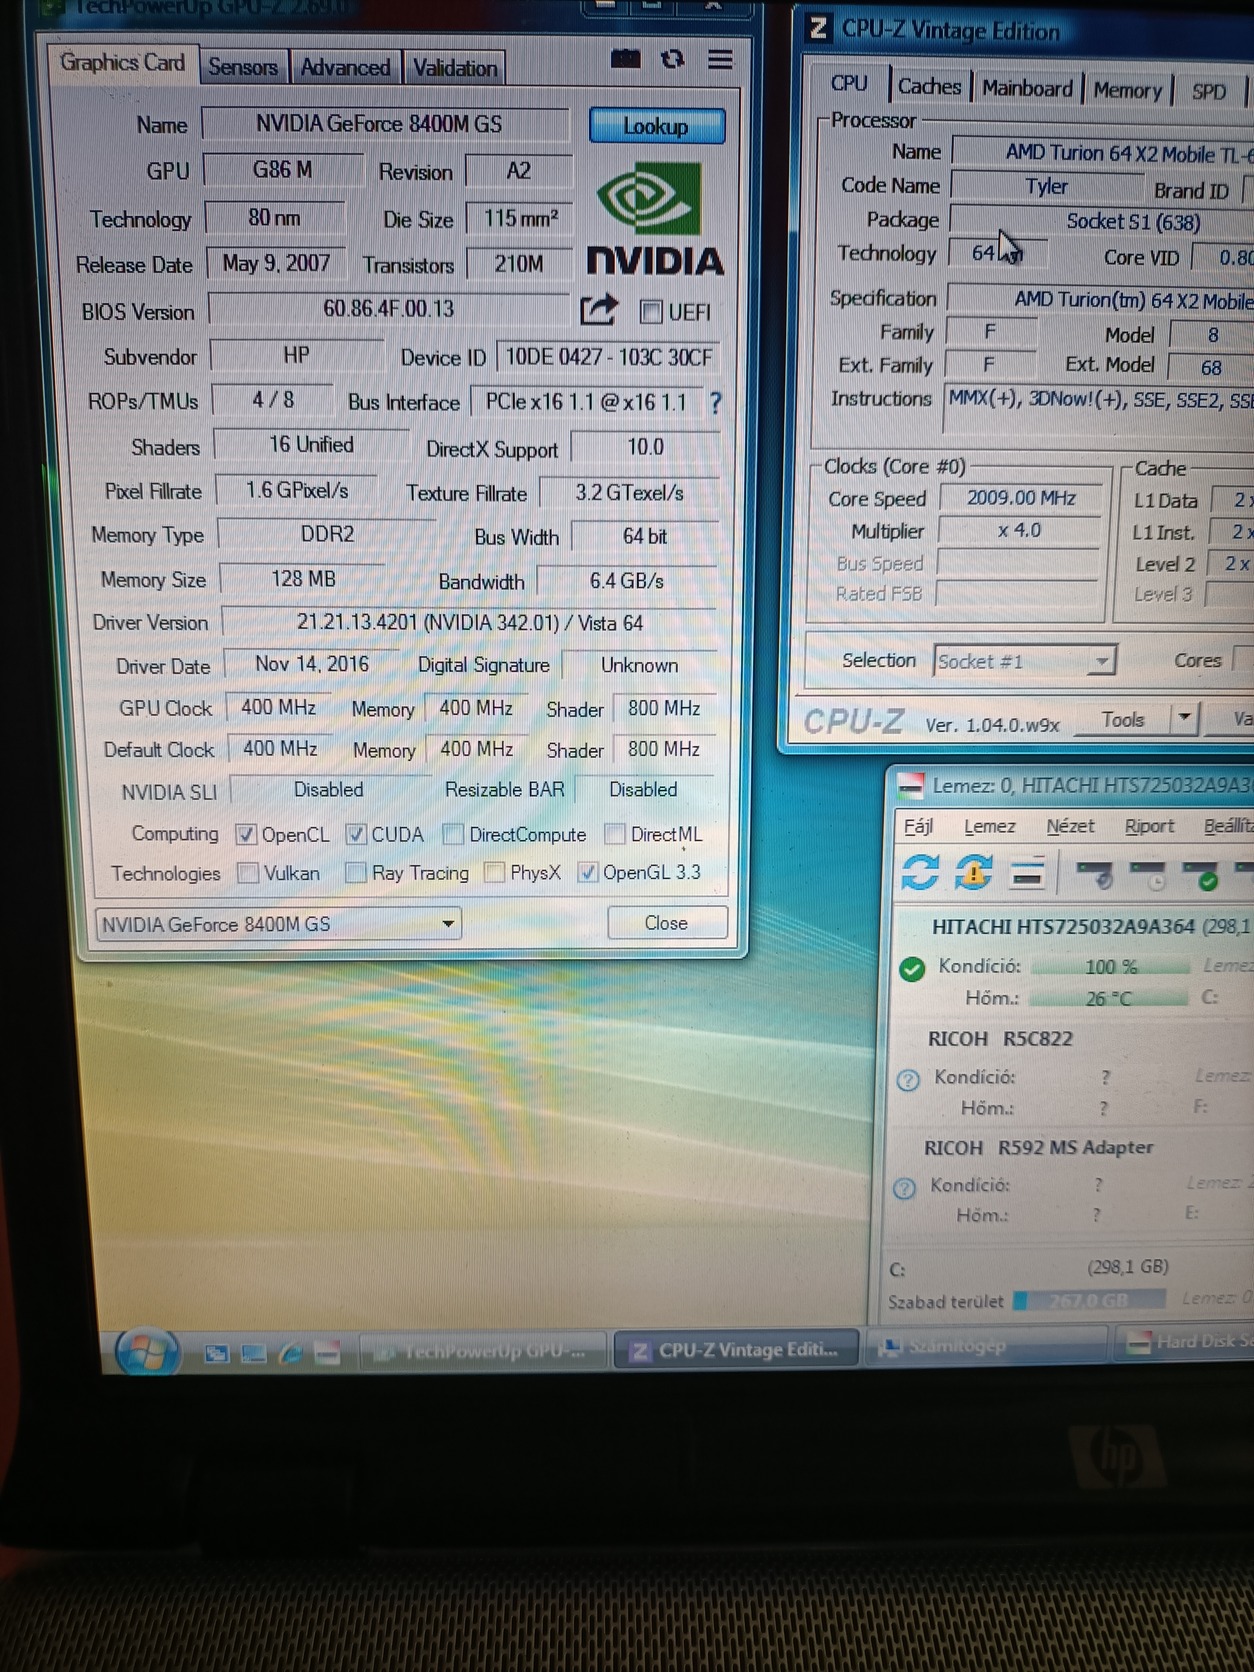Click the GPU-Z refresh icon

tap(672, 60)
